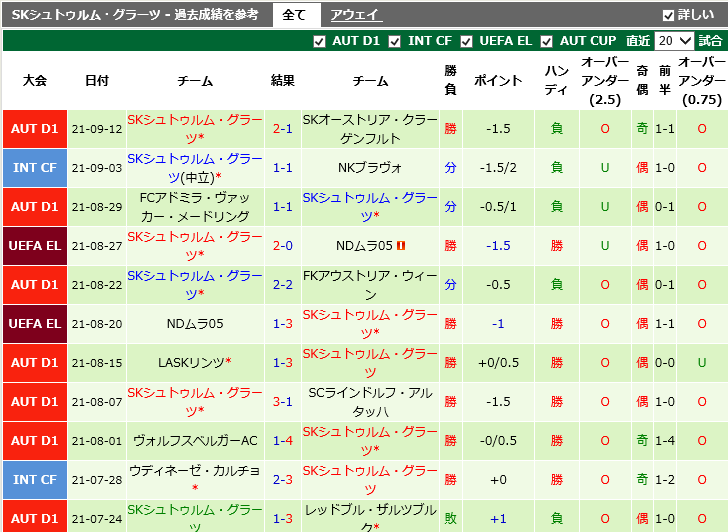
Task: Click the ハンディ column header
Action: click(557, 80)
